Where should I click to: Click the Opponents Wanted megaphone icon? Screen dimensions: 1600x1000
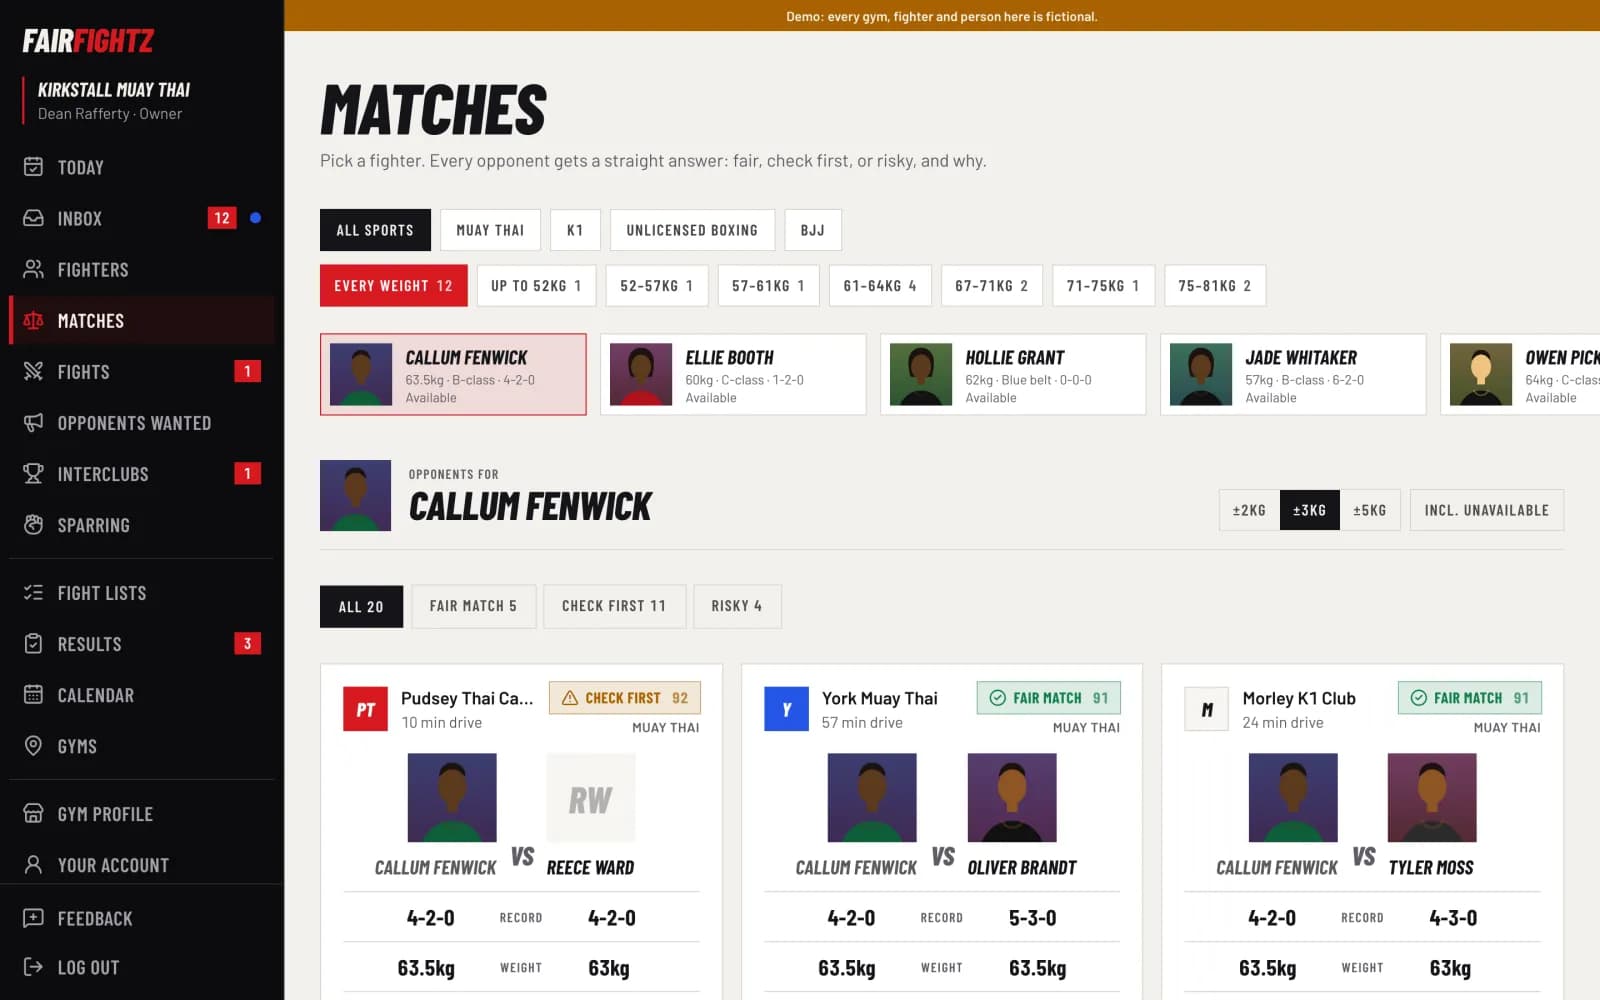(33, 423)
